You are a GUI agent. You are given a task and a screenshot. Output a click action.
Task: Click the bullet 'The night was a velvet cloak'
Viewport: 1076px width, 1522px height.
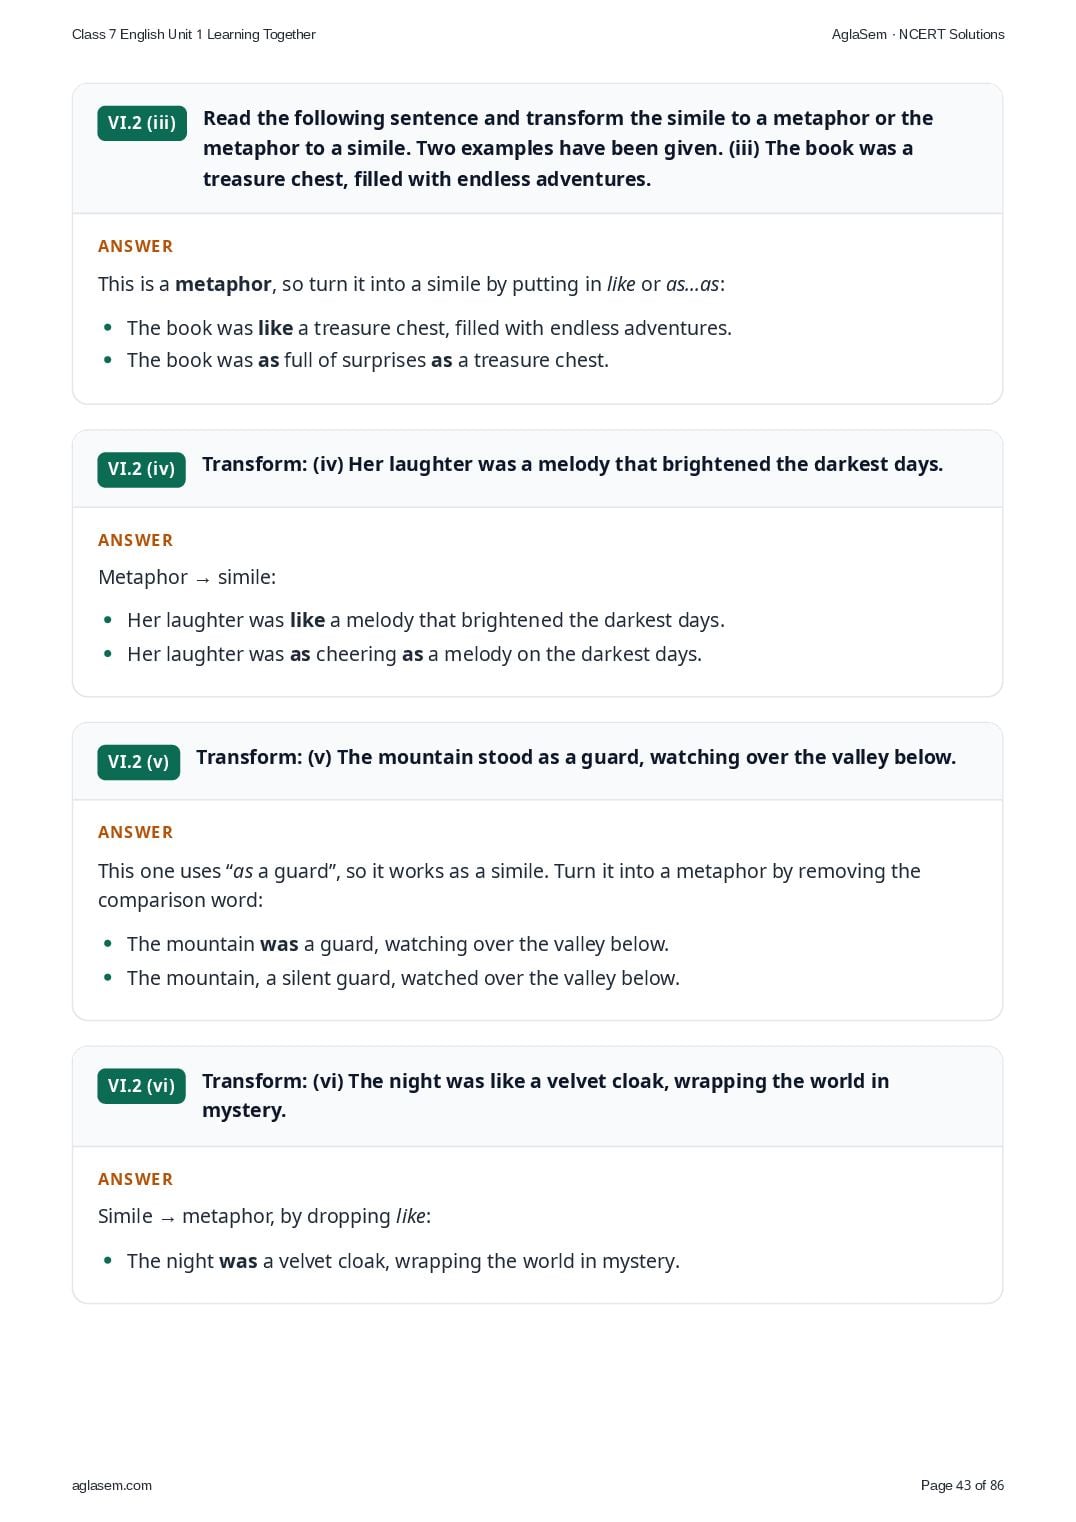pyautogui.click(x=403, y=1261)
